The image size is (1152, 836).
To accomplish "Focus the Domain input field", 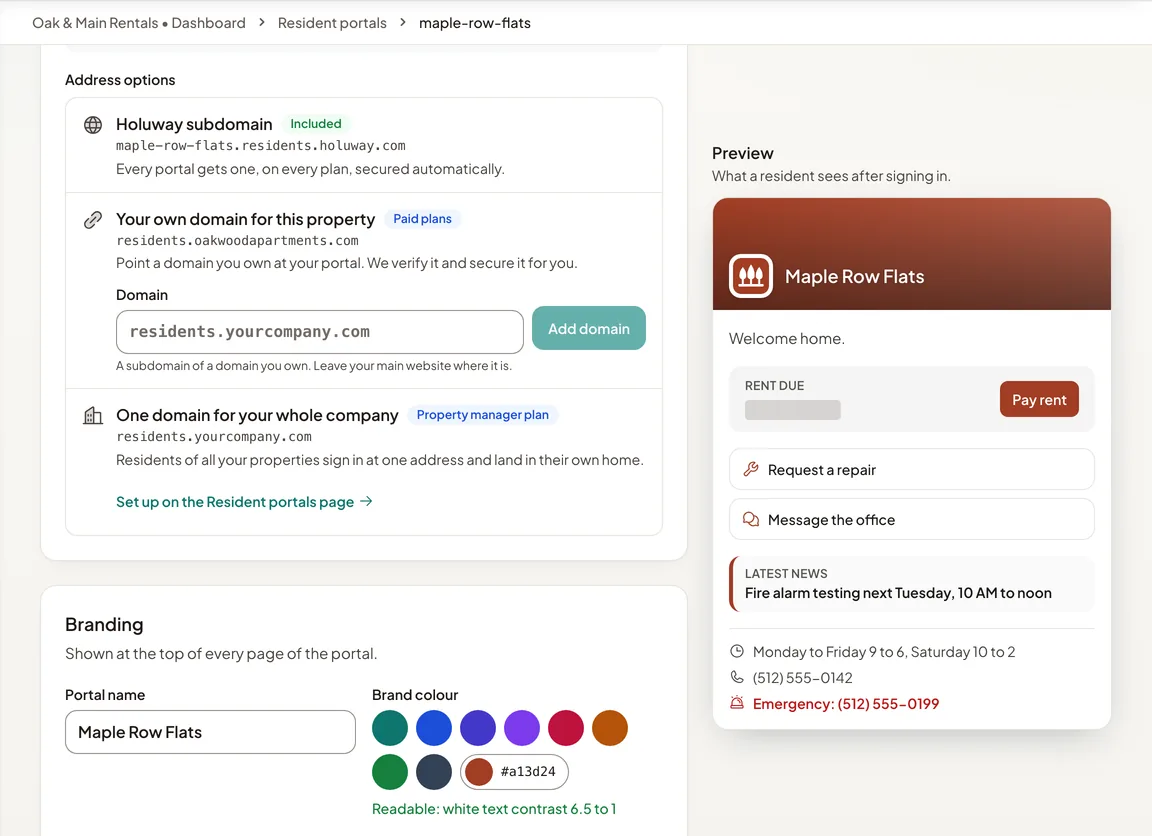I will pyautogui.click(x=320, y=332).
